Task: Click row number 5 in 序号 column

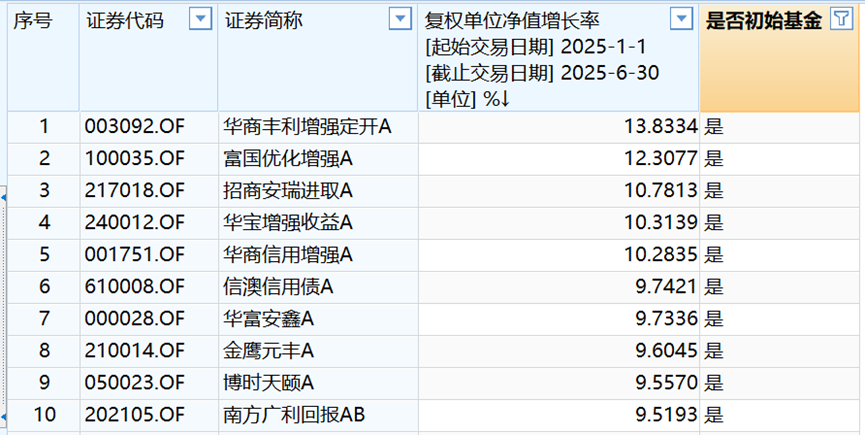Action: point(44,255)
